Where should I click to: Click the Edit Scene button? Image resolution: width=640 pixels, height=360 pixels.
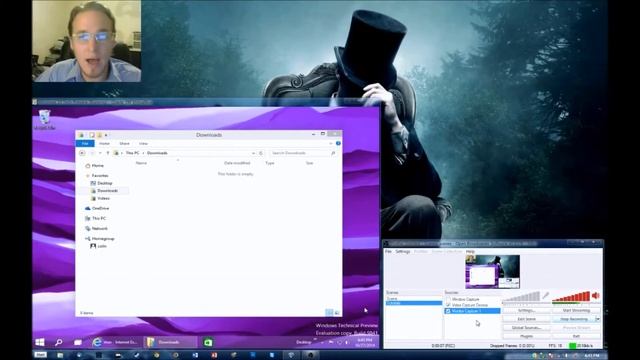[x=527, y=319]
